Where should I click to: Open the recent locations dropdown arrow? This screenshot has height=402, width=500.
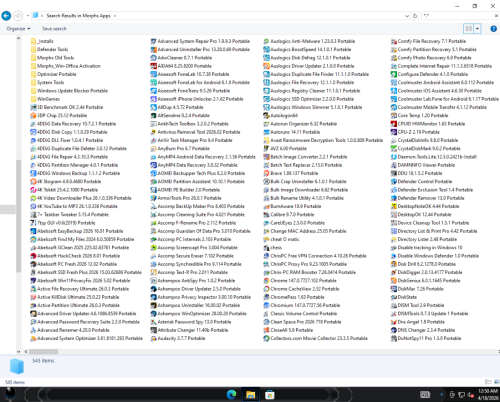point(28,16)
